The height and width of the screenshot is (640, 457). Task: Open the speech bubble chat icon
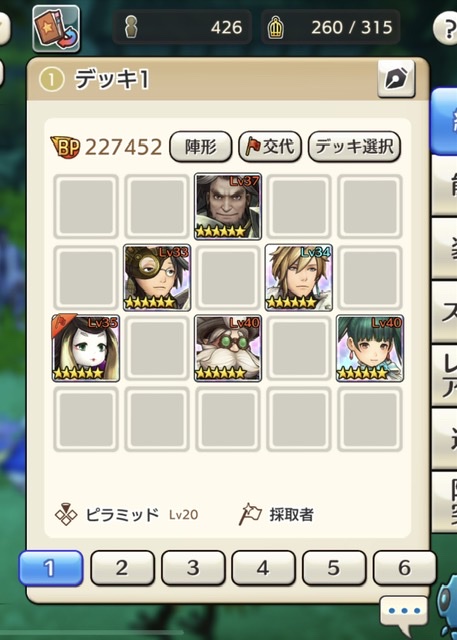[404, 612]
